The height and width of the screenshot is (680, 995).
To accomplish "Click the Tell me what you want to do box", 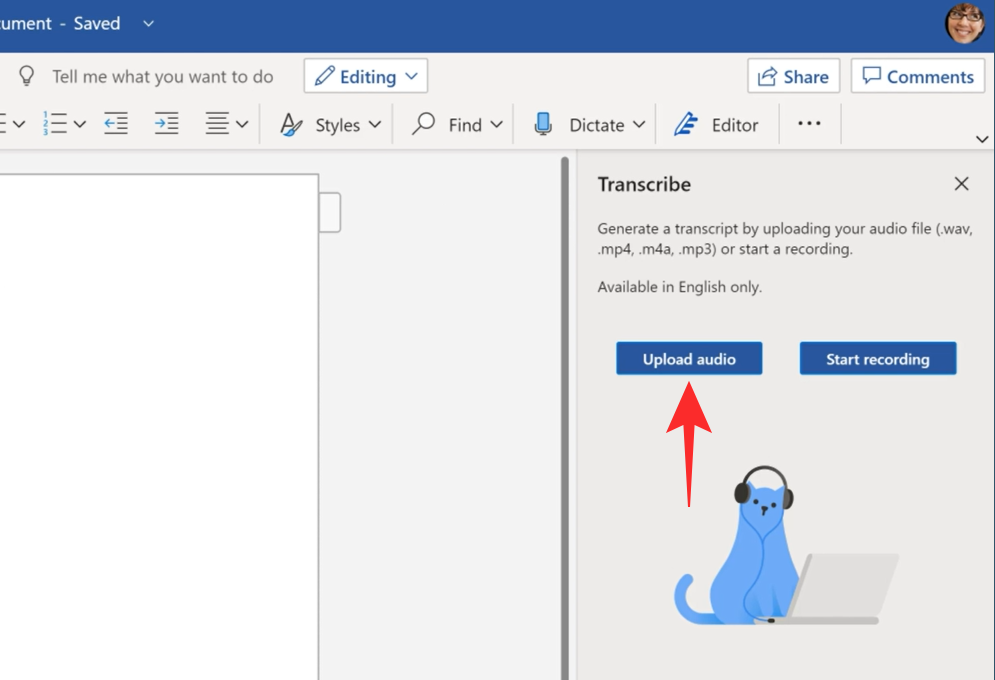I will pos(162,77).
